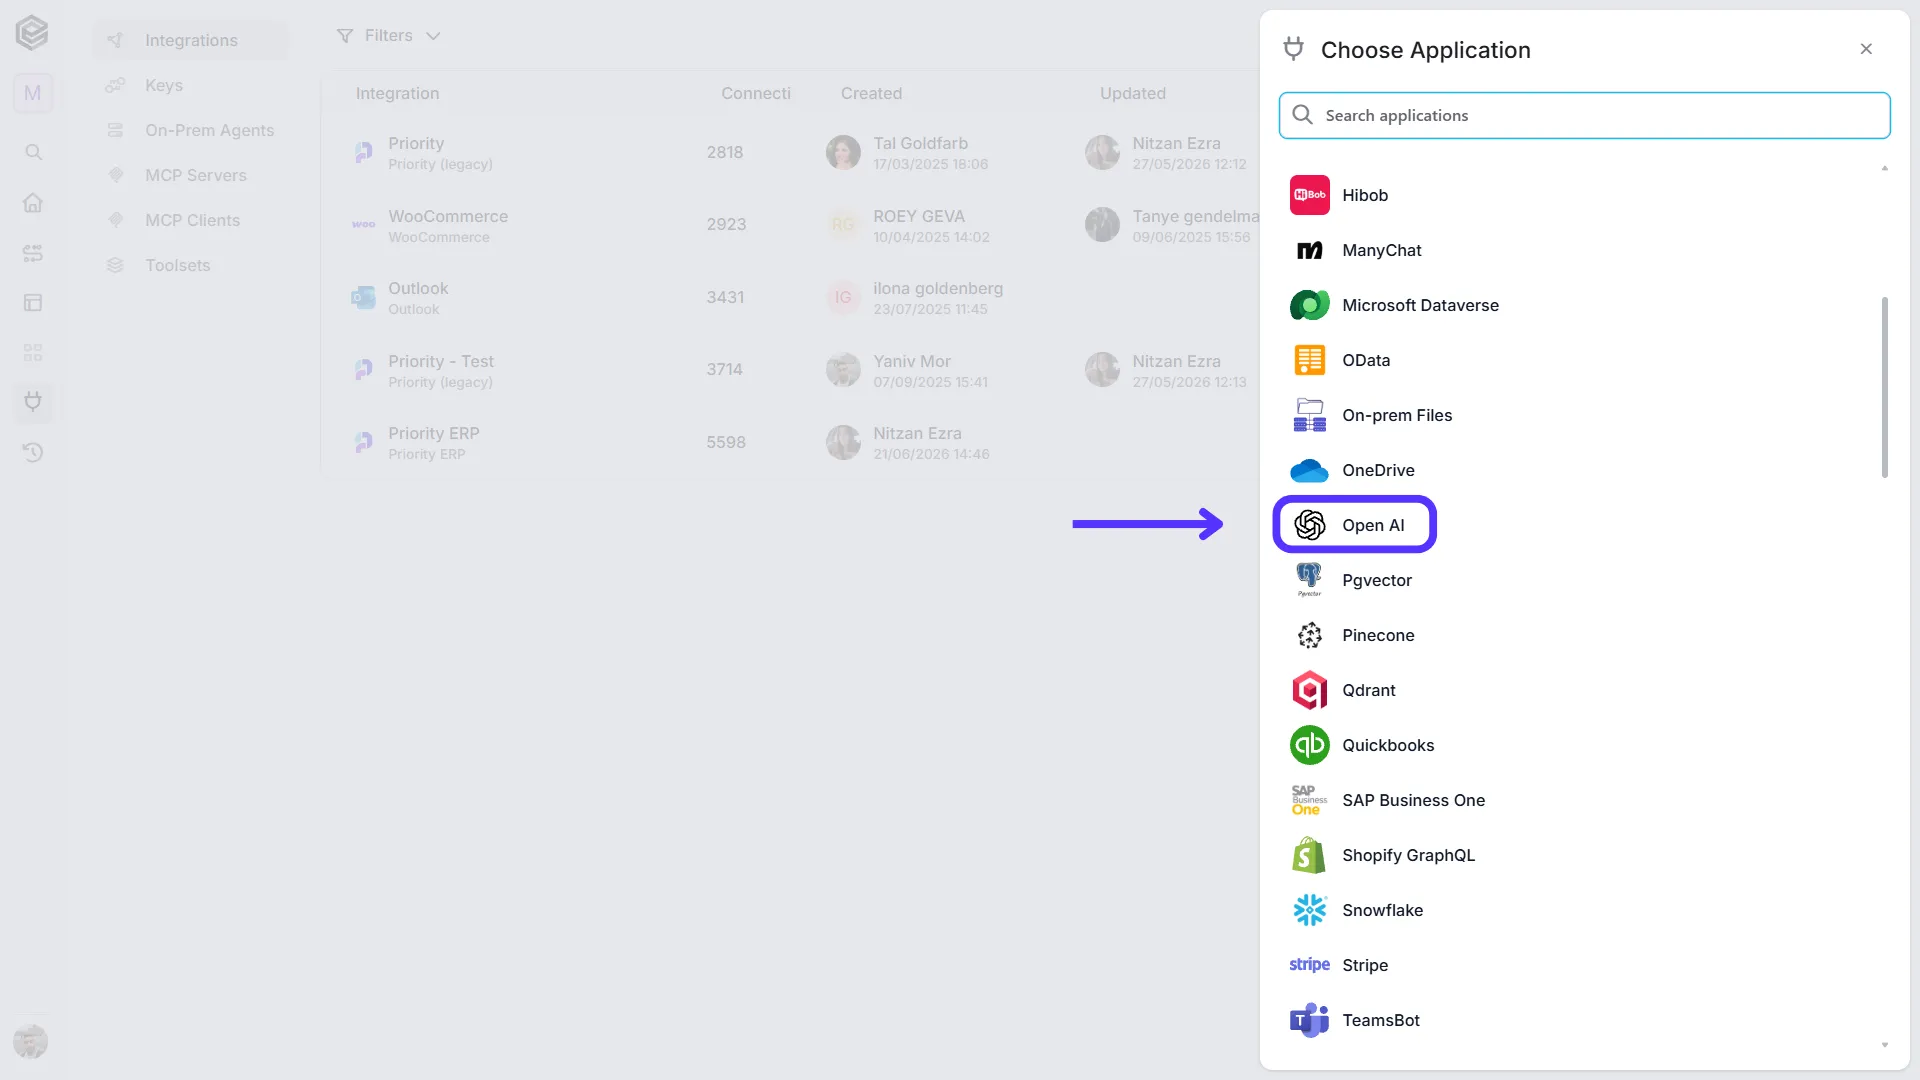The width and height of the screenshot is (1920, 1080).
Task: Click the Updated column header
Action: (x=1132, y=93)
